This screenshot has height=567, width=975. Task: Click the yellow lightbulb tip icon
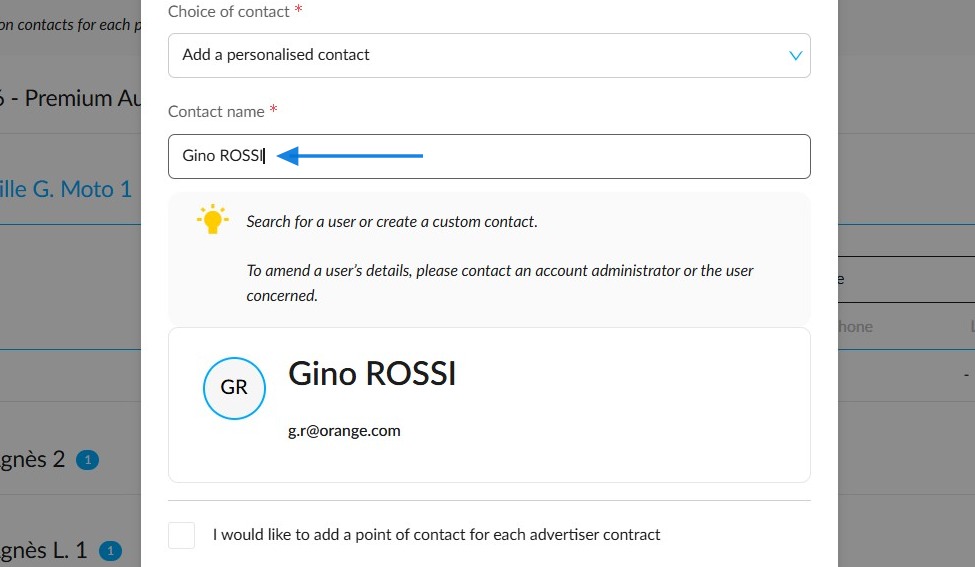coord(212,219)
